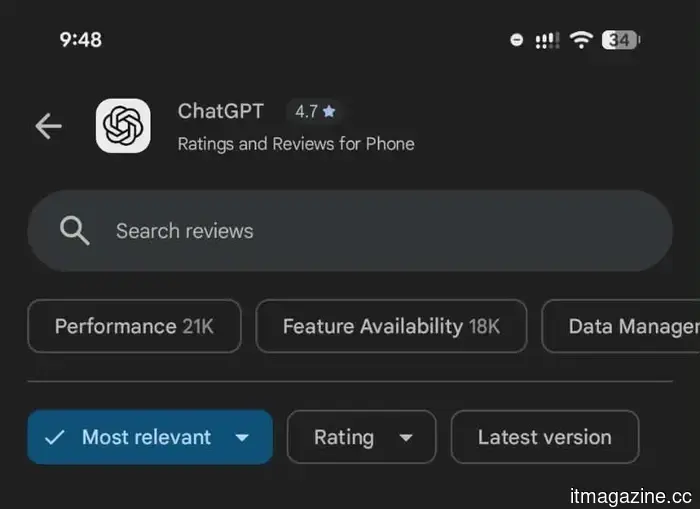Click the checkmark on Most relevant
This screenshot has height=509, width=700.
[55, 437]
